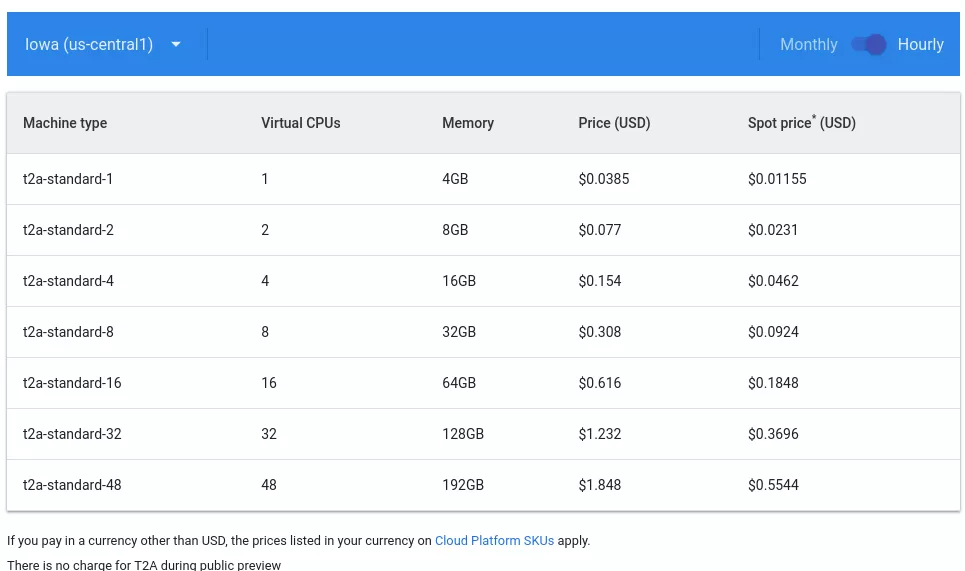This screenshot has width=965, height=571.
Task: Click the 64GB memory cell
Action: click(459, 383)
